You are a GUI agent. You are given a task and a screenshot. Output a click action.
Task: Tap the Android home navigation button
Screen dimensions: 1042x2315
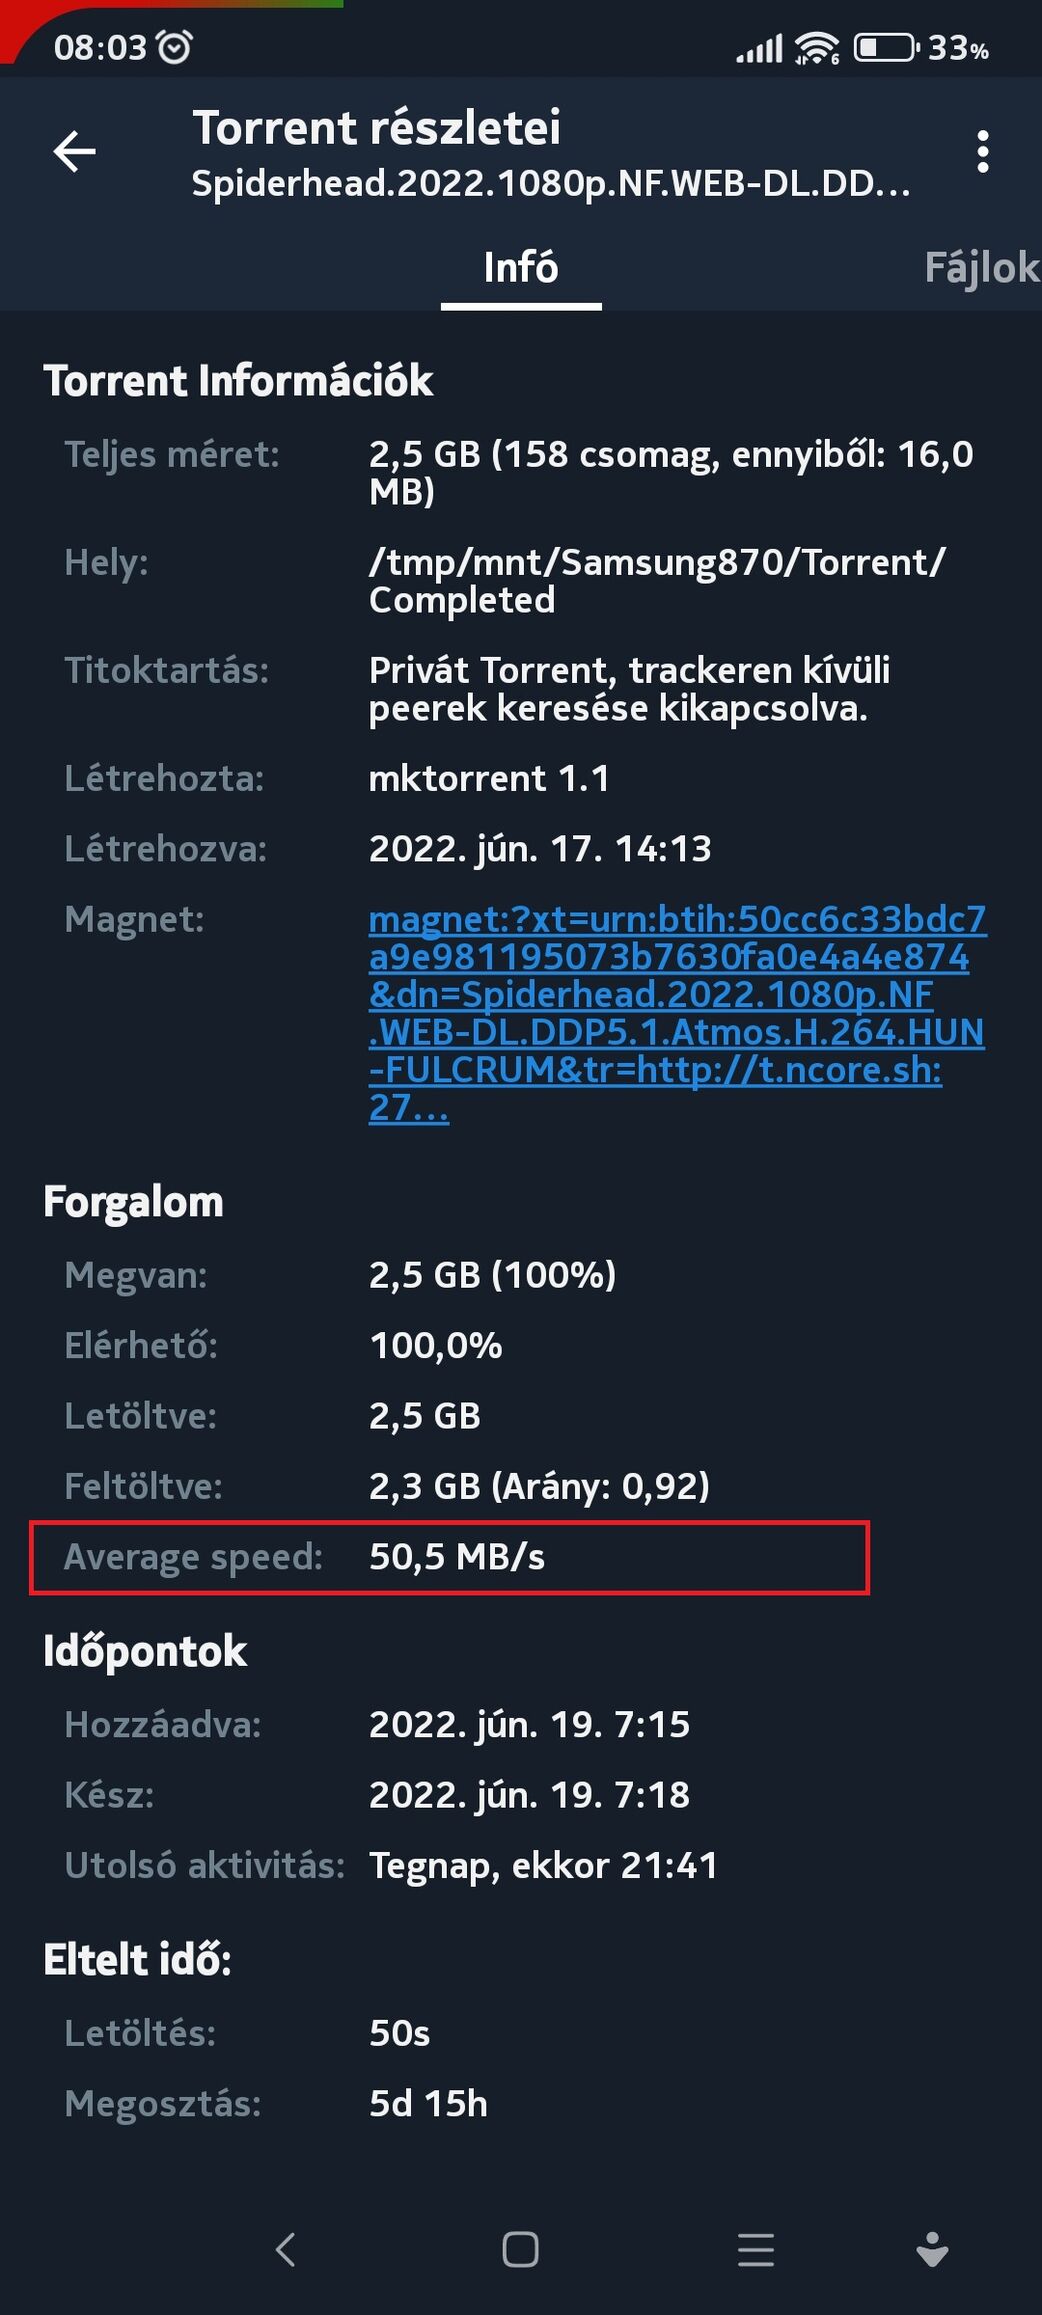pos(520,2250)
